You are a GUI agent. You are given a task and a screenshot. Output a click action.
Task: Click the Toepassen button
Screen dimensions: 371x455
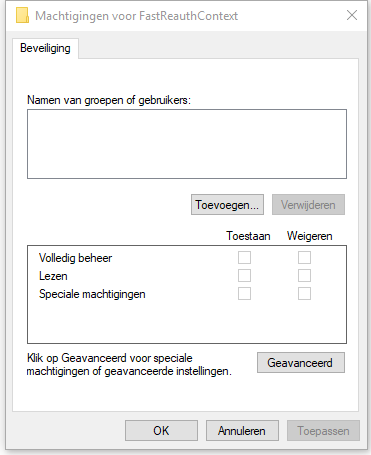[323, 431]
